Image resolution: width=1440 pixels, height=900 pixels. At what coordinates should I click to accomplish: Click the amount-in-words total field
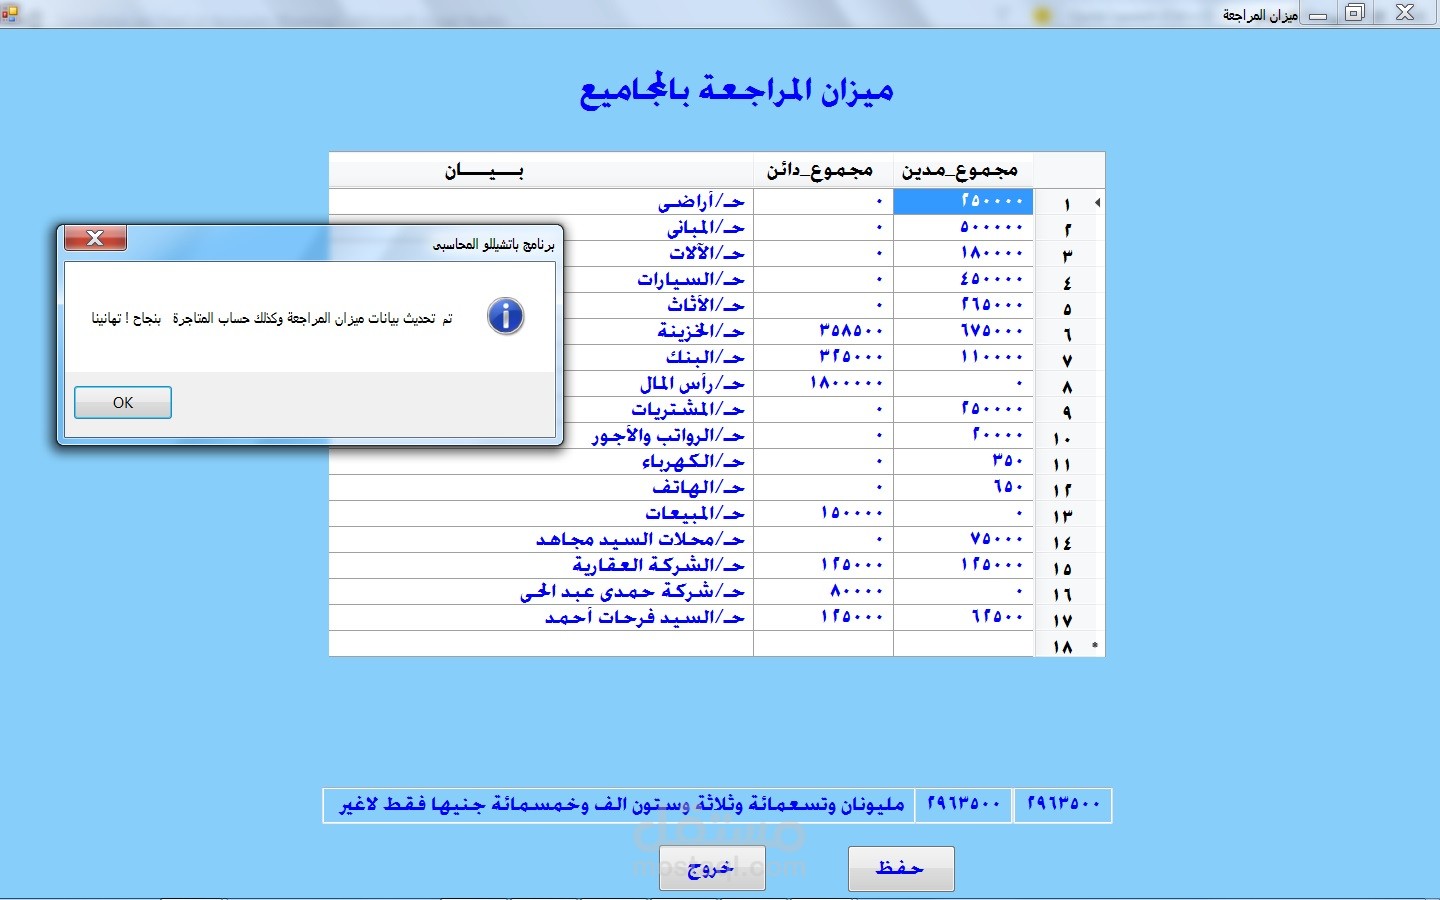(x=619, y=805)
